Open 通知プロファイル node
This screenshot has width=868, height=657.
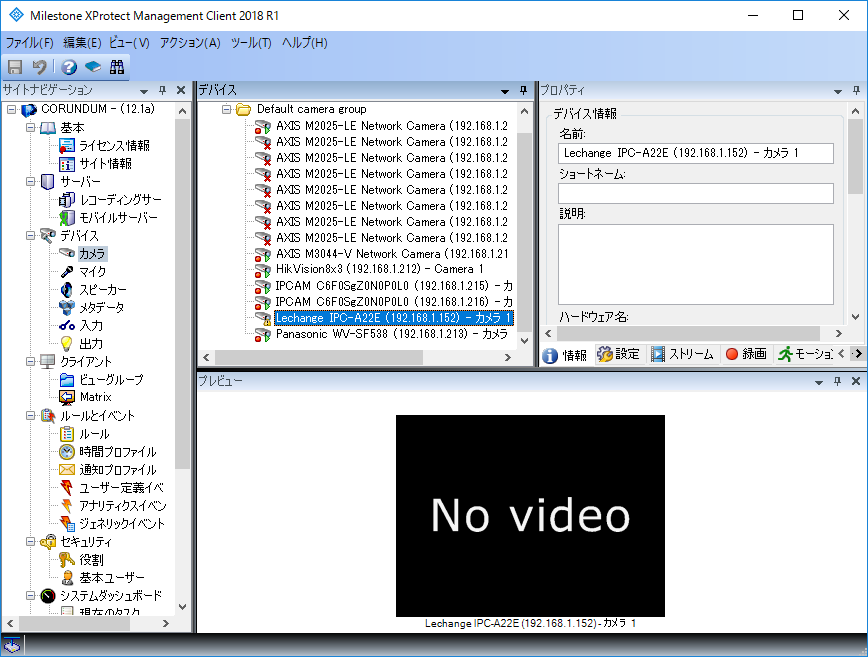(x=117, y=470)
